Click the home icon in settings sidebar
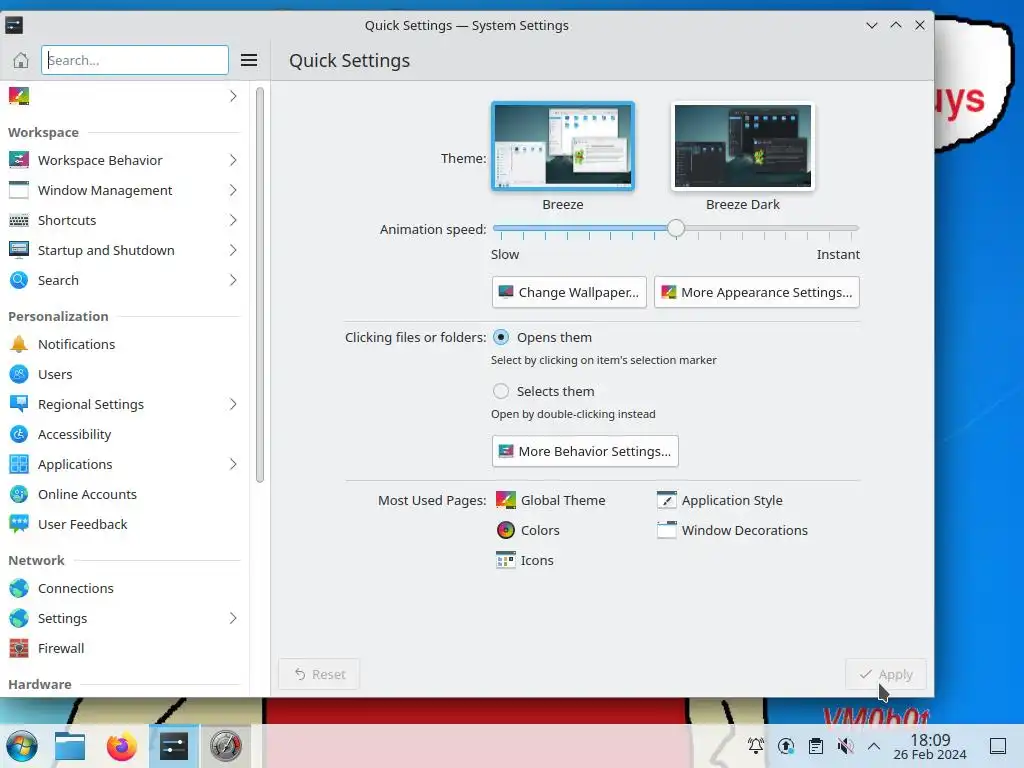Viewport: 1024px width, 768px height. click(21, 60)
